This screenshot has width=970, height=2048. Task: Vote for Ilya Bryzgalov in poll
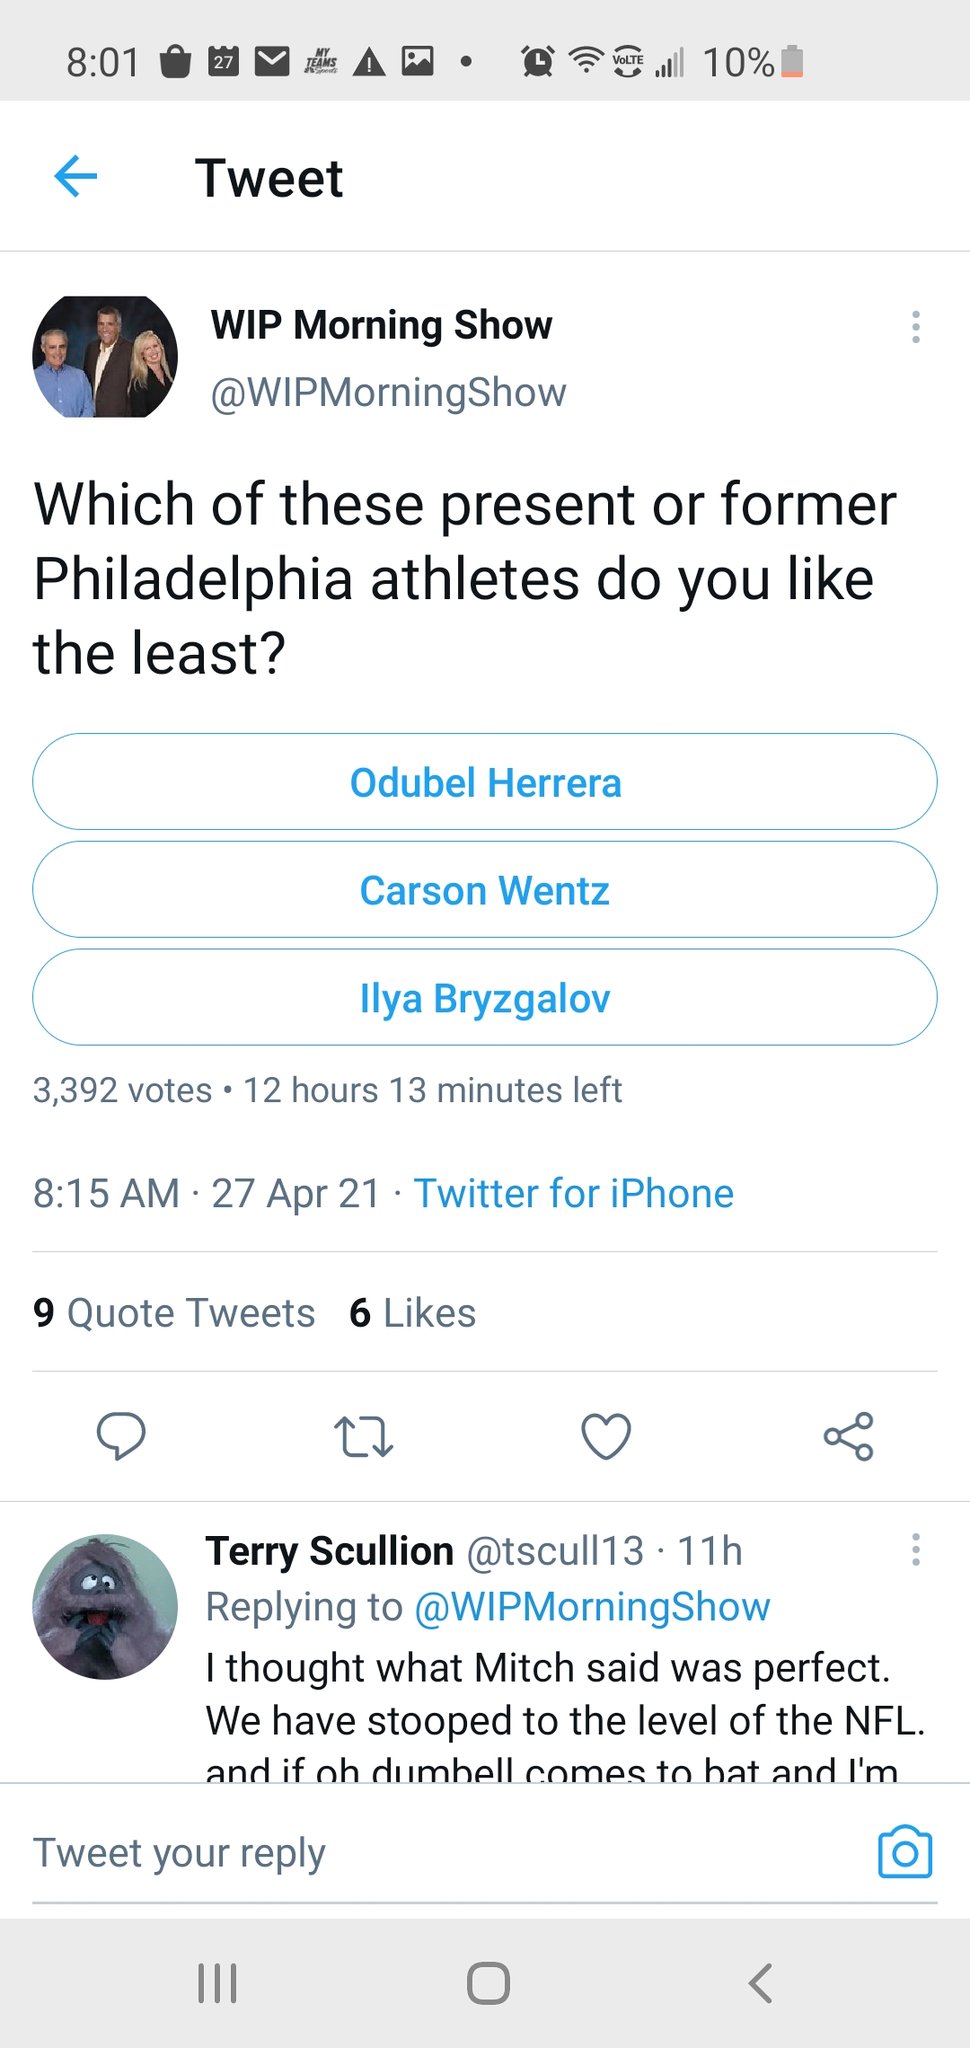click(x=485, y=998)
